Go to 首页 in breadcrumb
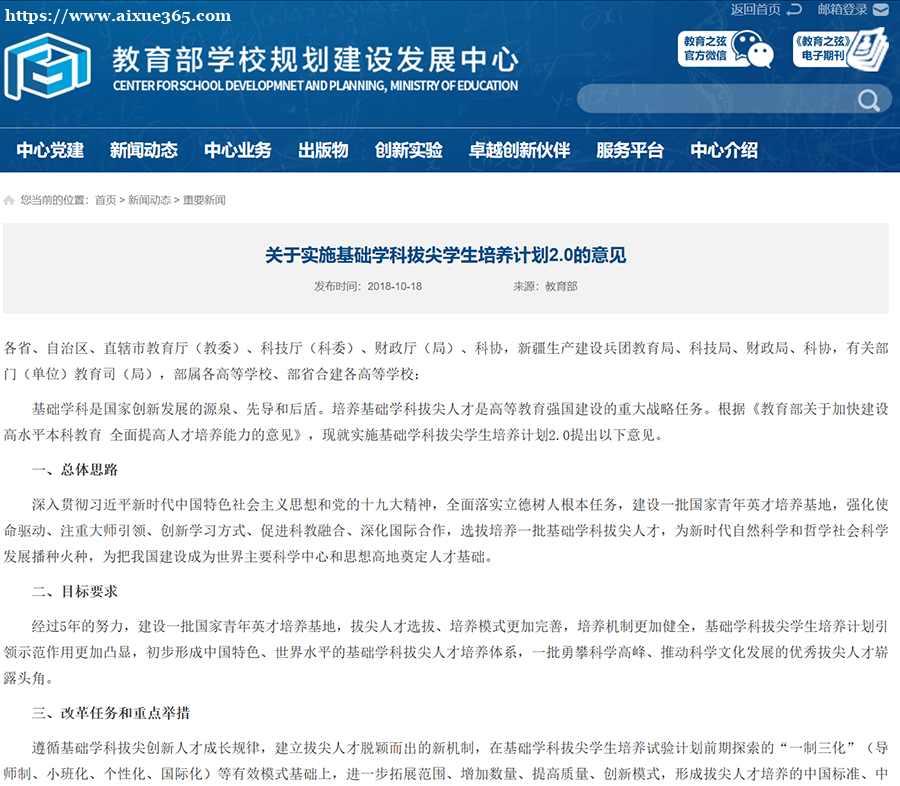Screen dimensions: 900x786 click(106, 200)
